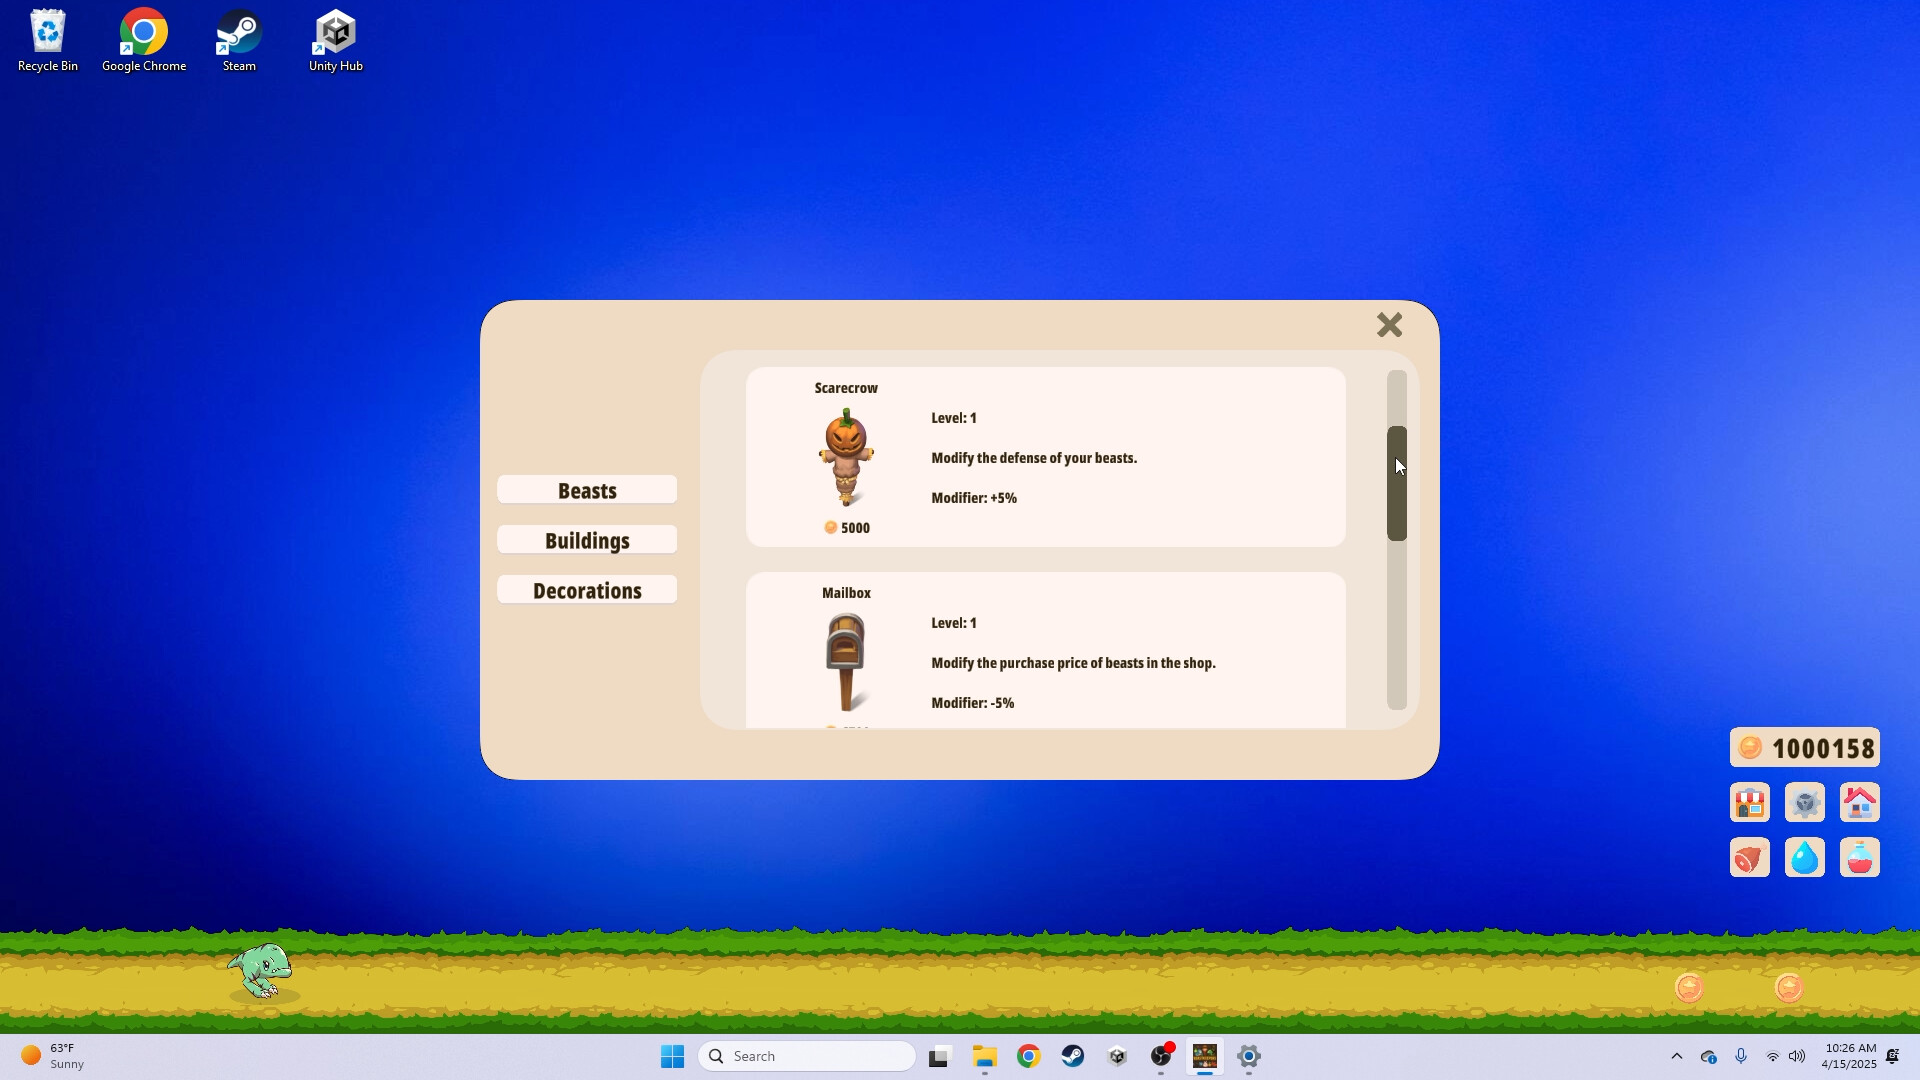The height and width of the screenshot is (1080, 1920).
Task: Click the coin on the game field
Action: 1687,988
